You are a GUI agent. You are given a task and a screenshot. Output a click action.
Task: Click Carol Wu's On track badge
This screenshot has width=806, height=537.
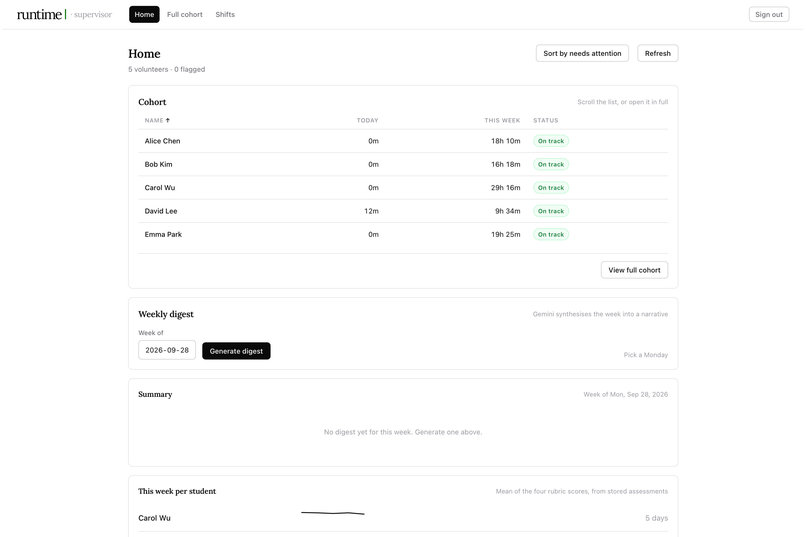coord(551,188)
